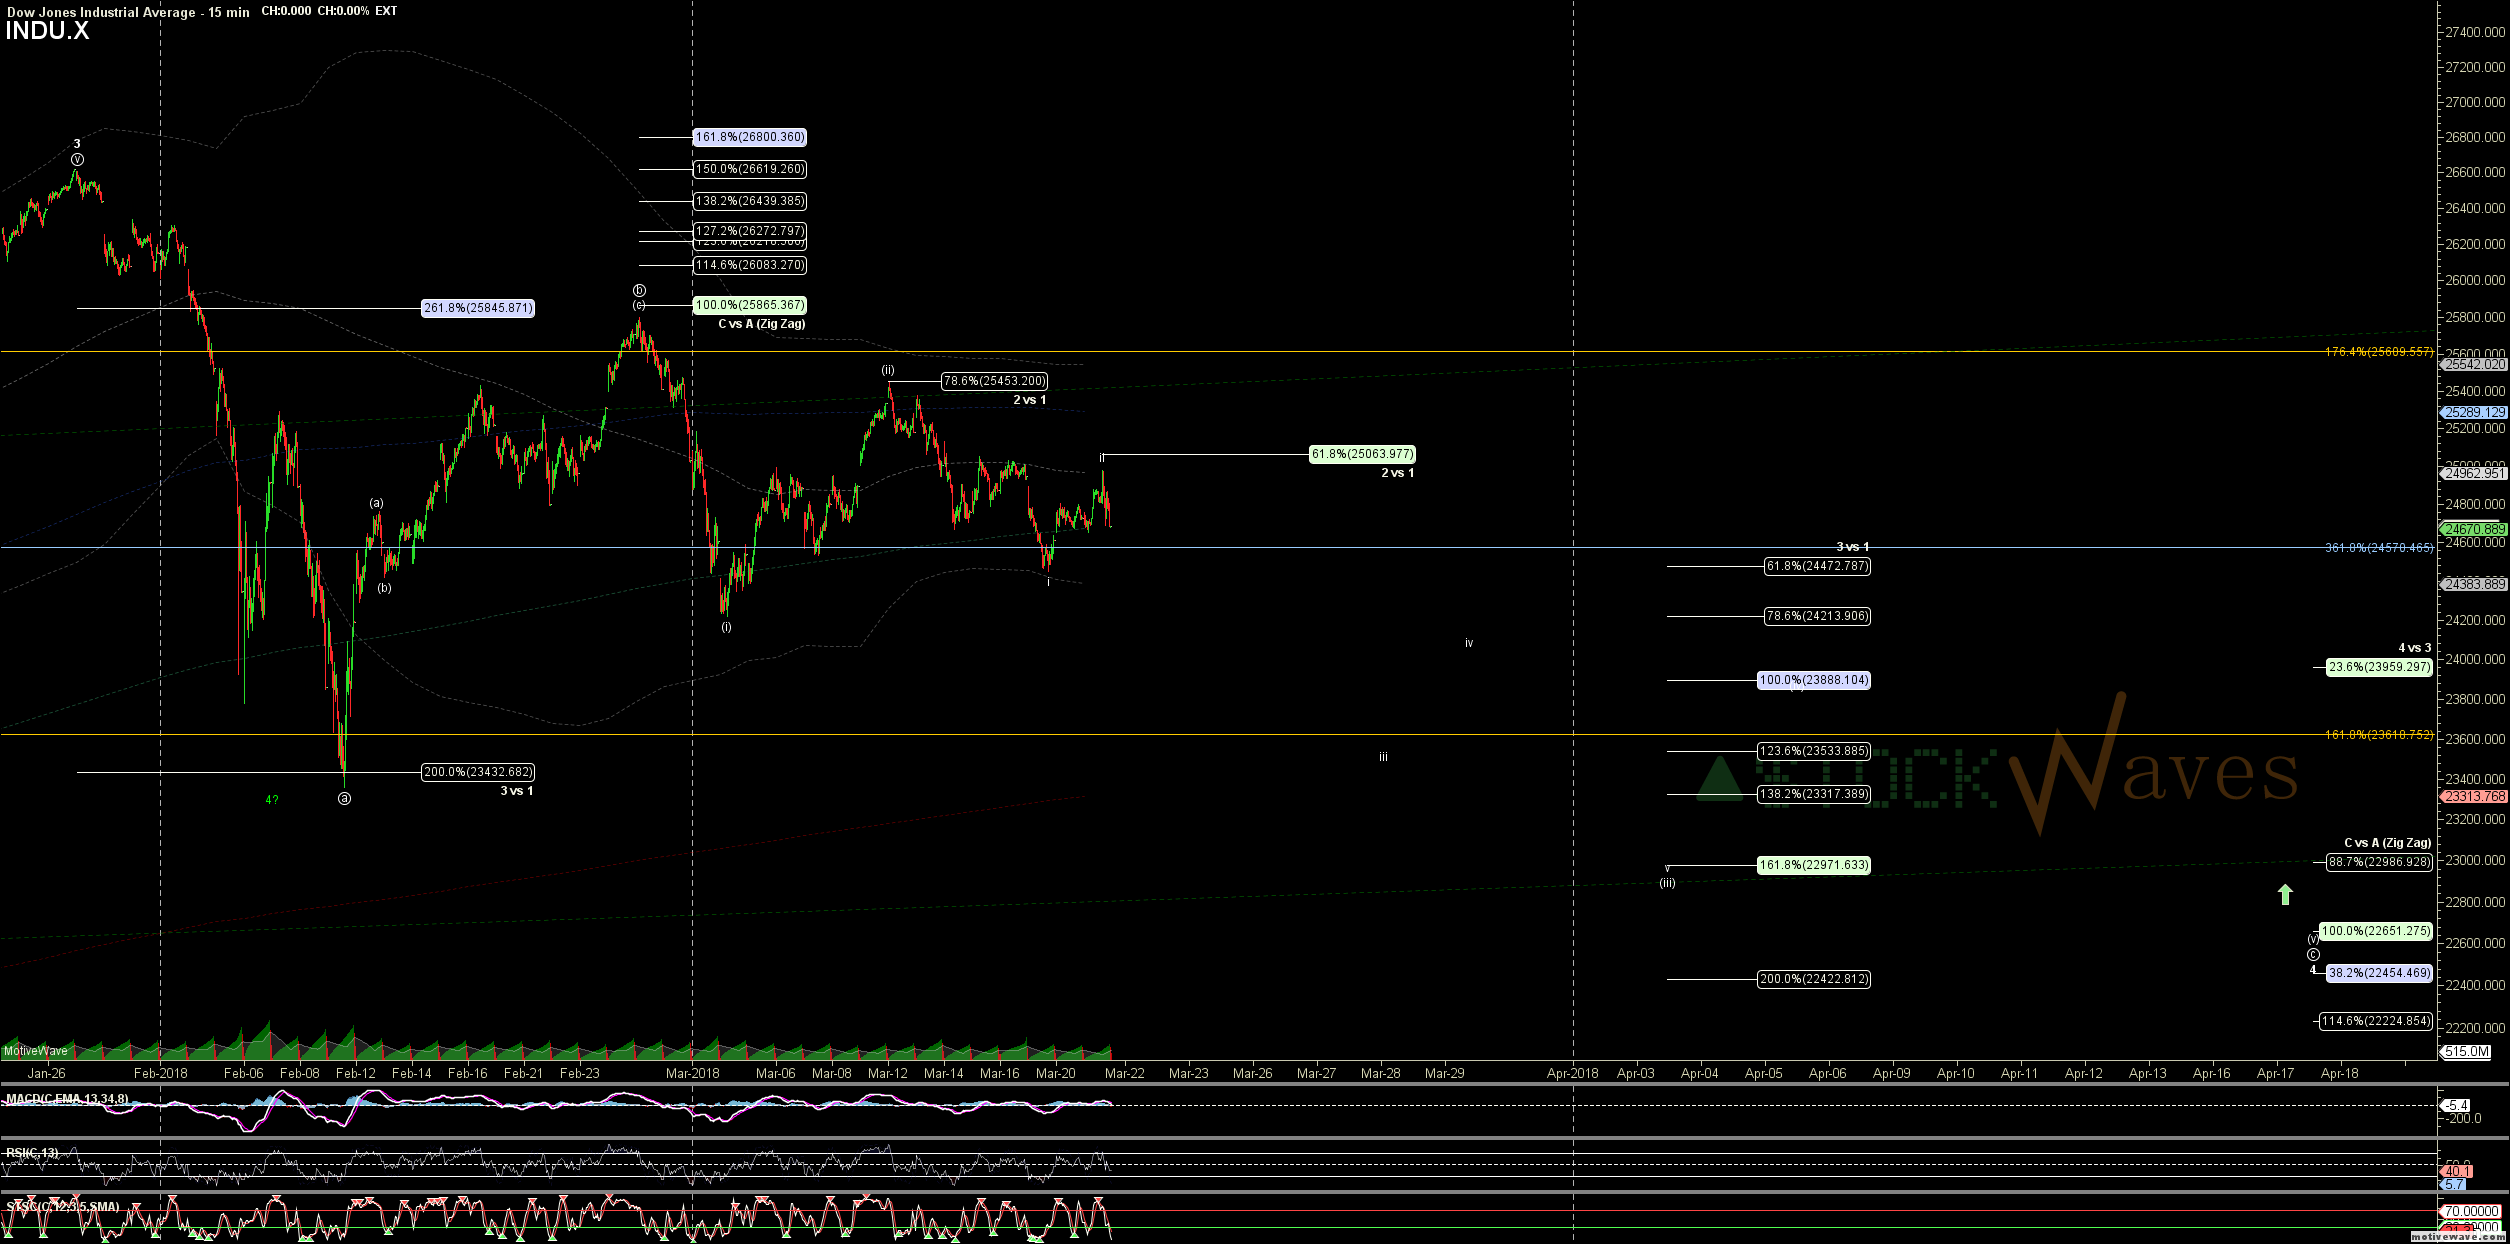Click the 40.1 RSI value tag
The image size is (2510, 1244).
[x=2458, y=1171]
